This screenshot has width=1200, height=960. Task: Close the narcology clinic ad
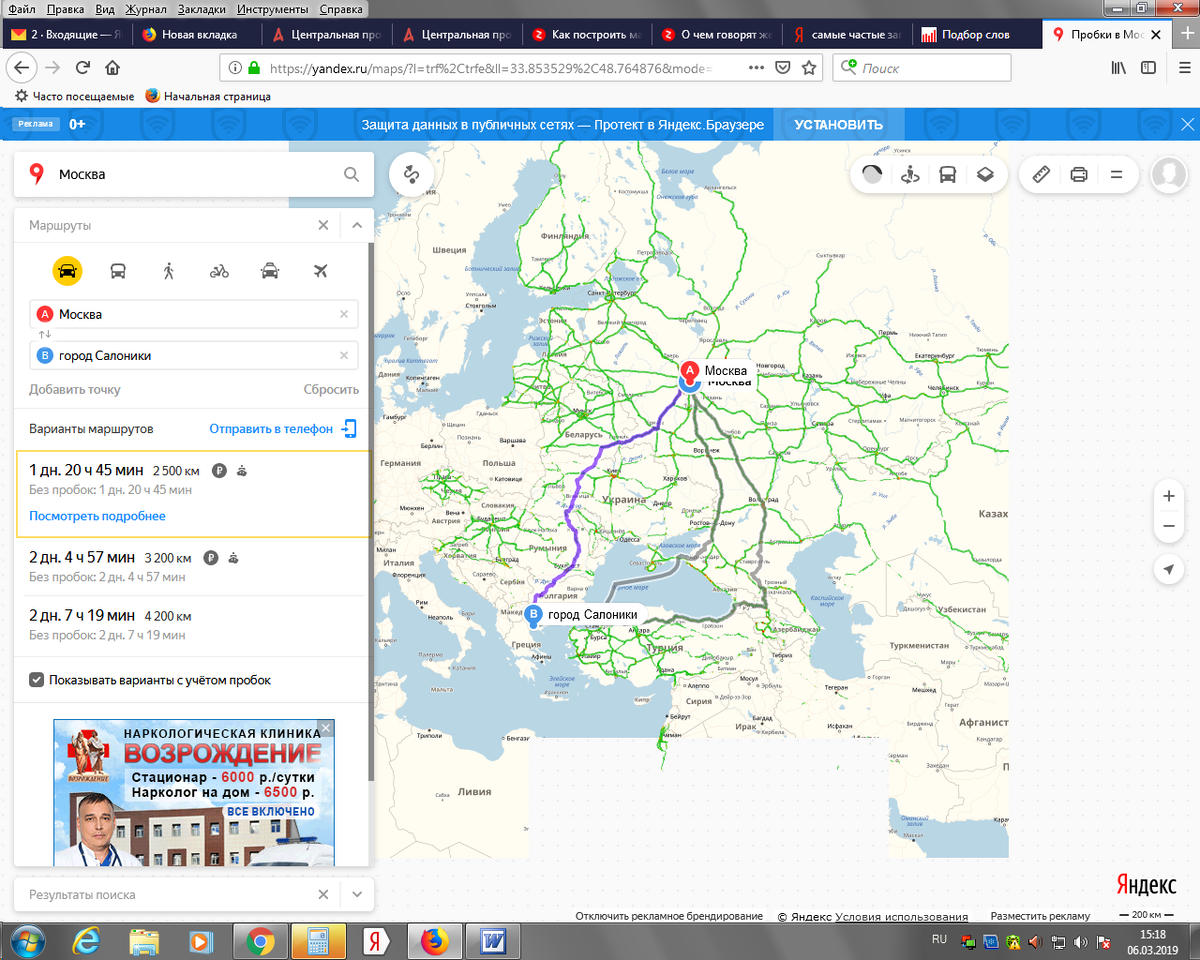tap(326, 727)
